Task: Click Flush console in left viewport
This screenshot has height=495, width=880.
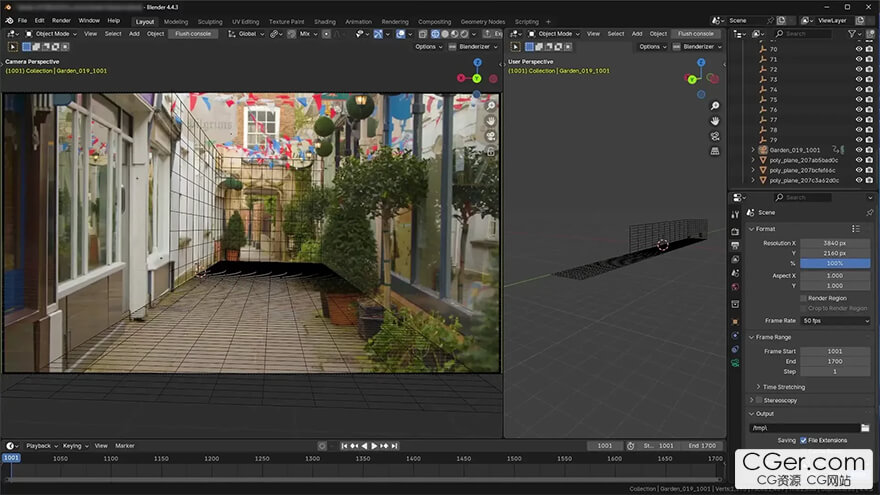Action: point(192,34)
